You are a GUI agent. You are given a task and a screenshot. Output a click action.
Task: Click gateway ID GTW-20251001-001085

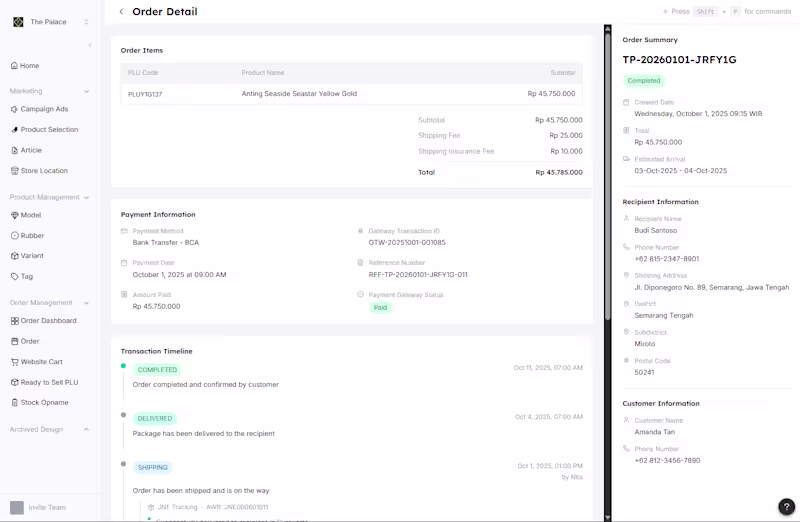pyautogui.click(x=407, y=242)
